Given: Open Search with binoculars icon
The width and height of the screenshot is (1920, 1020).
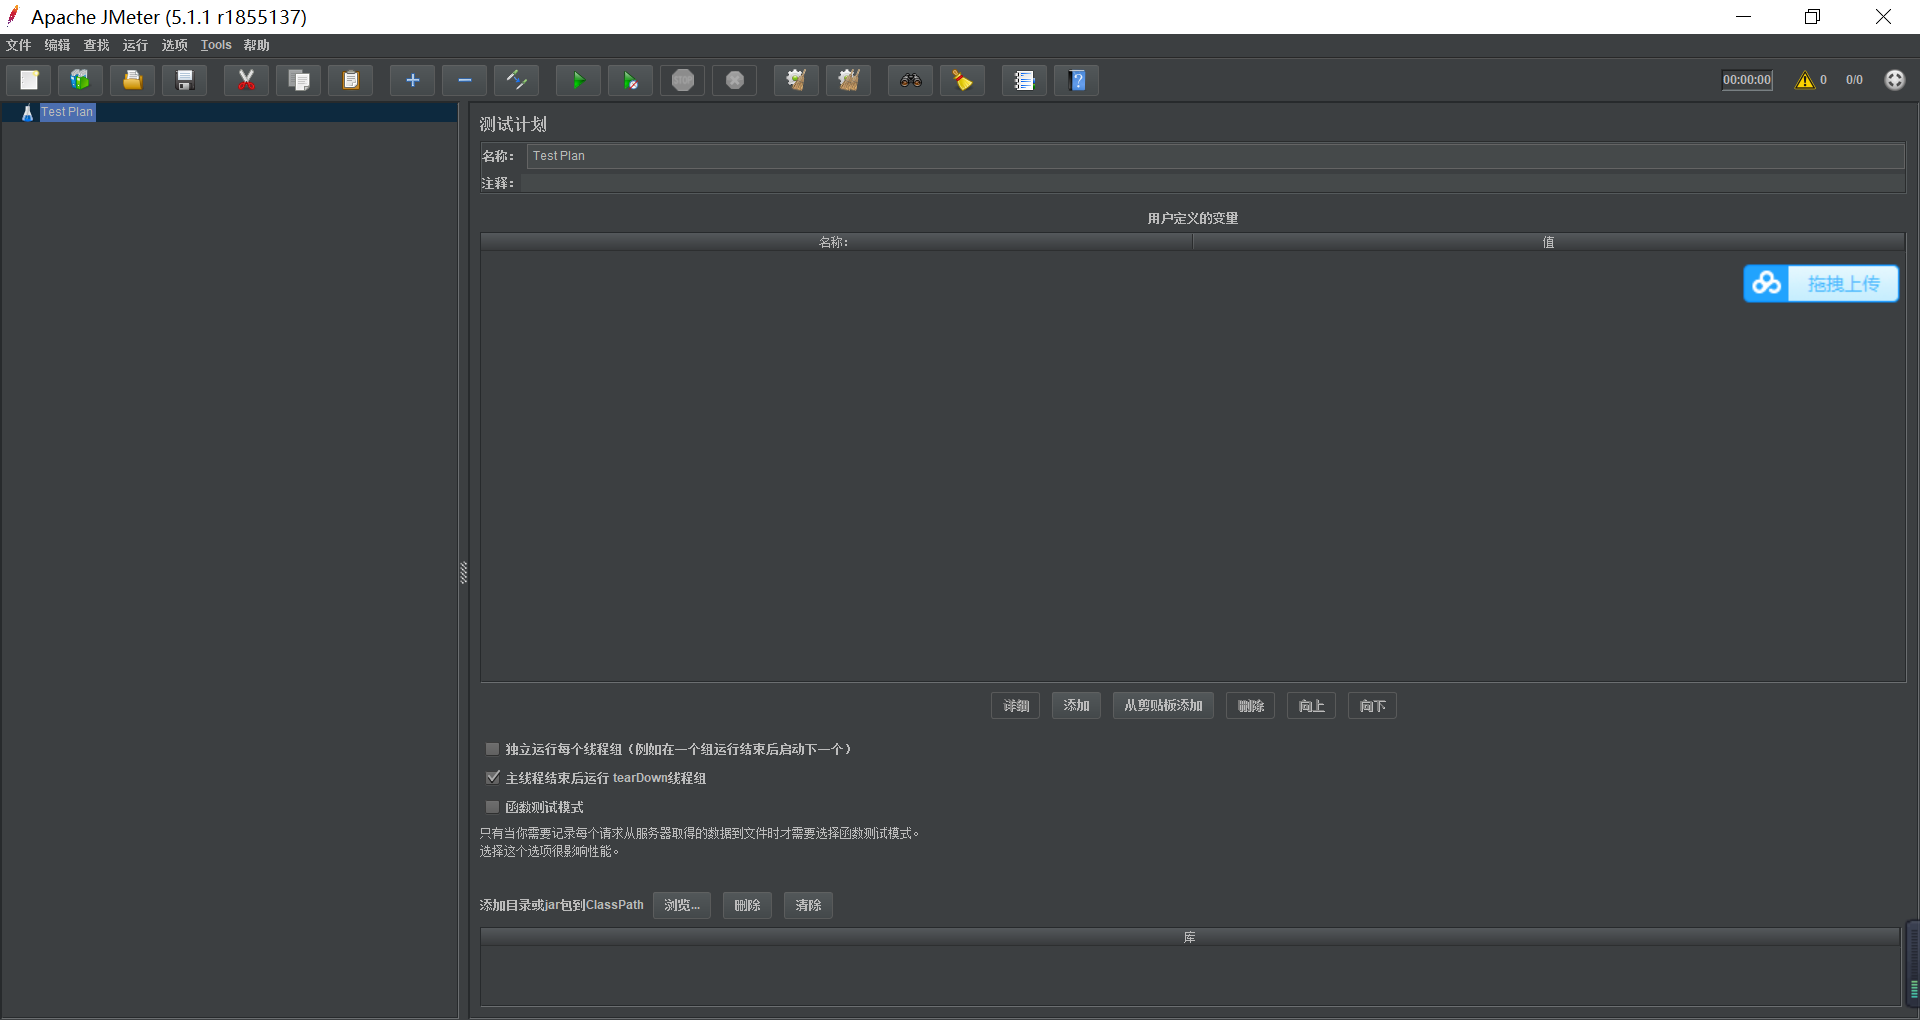Looking at the screenshot, I should click(910, 80).
